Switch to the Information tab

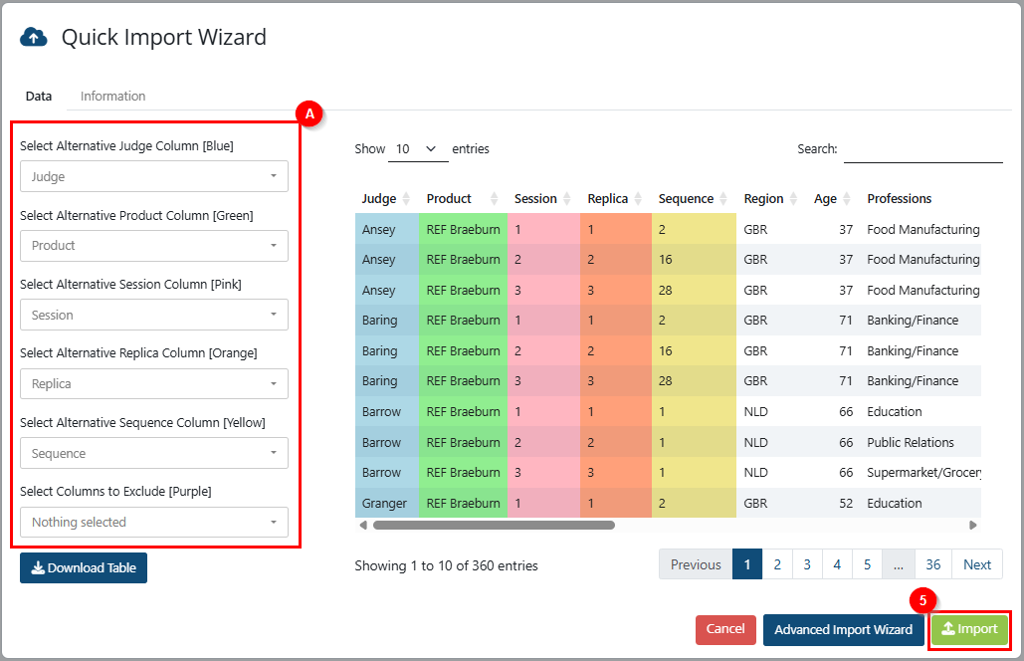pyautogui.click(x=113, y=96)
